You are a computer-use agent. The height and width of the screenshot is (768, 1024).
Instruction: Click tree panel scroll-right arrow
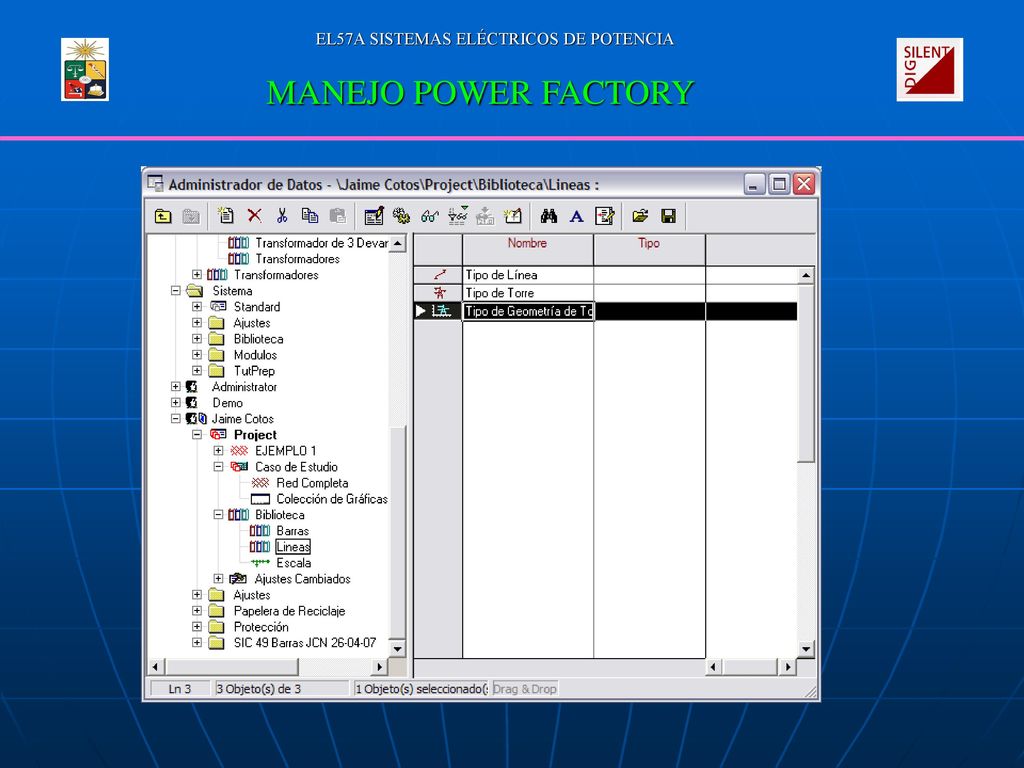point(379,667)
